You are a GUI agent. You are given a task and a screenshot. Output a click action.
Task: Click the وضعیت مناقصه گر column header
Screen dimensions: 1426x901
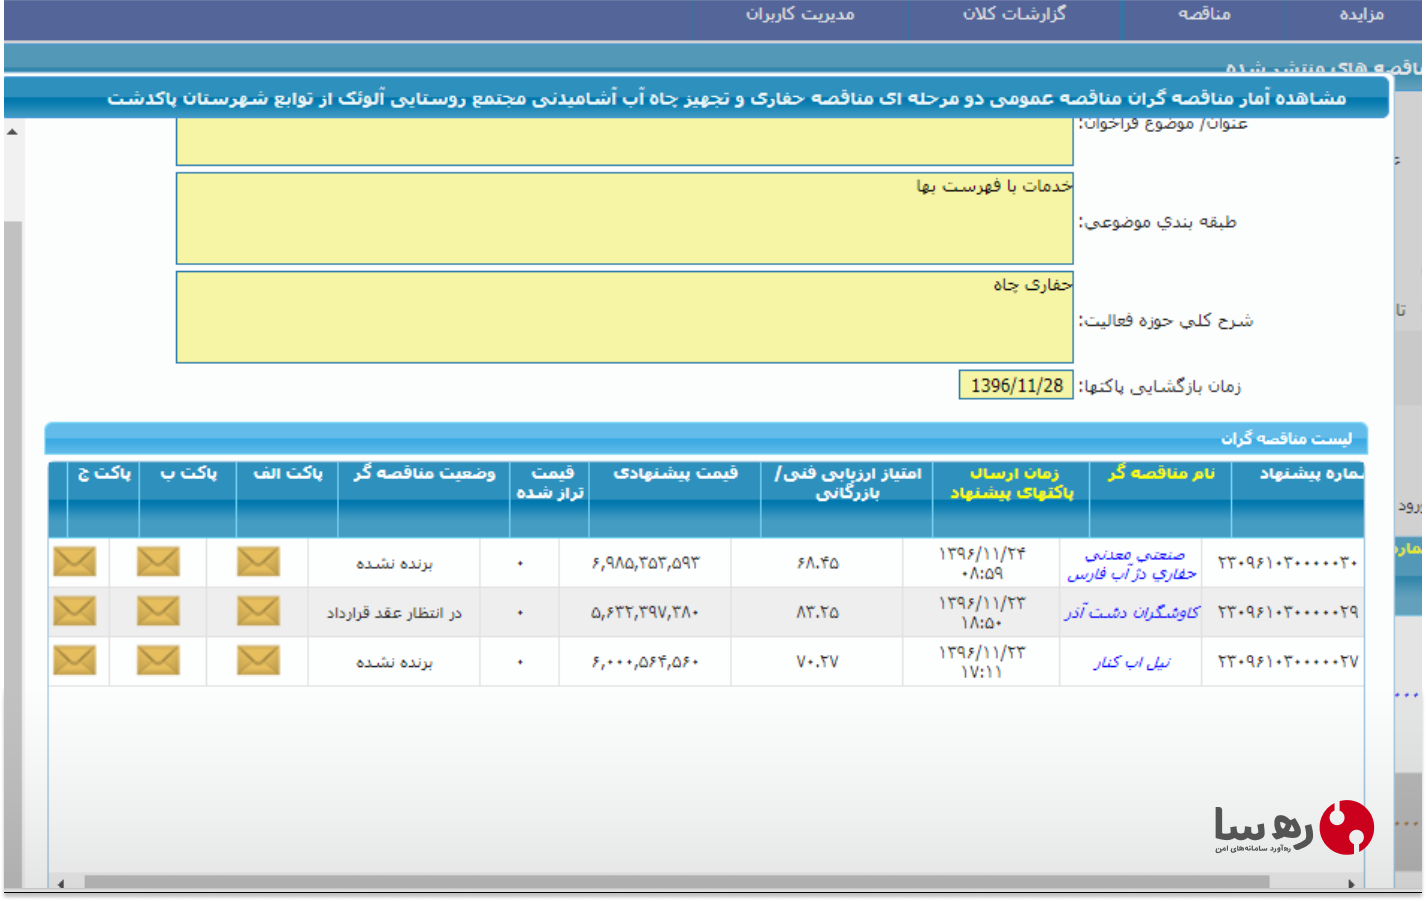coord(424,473)
